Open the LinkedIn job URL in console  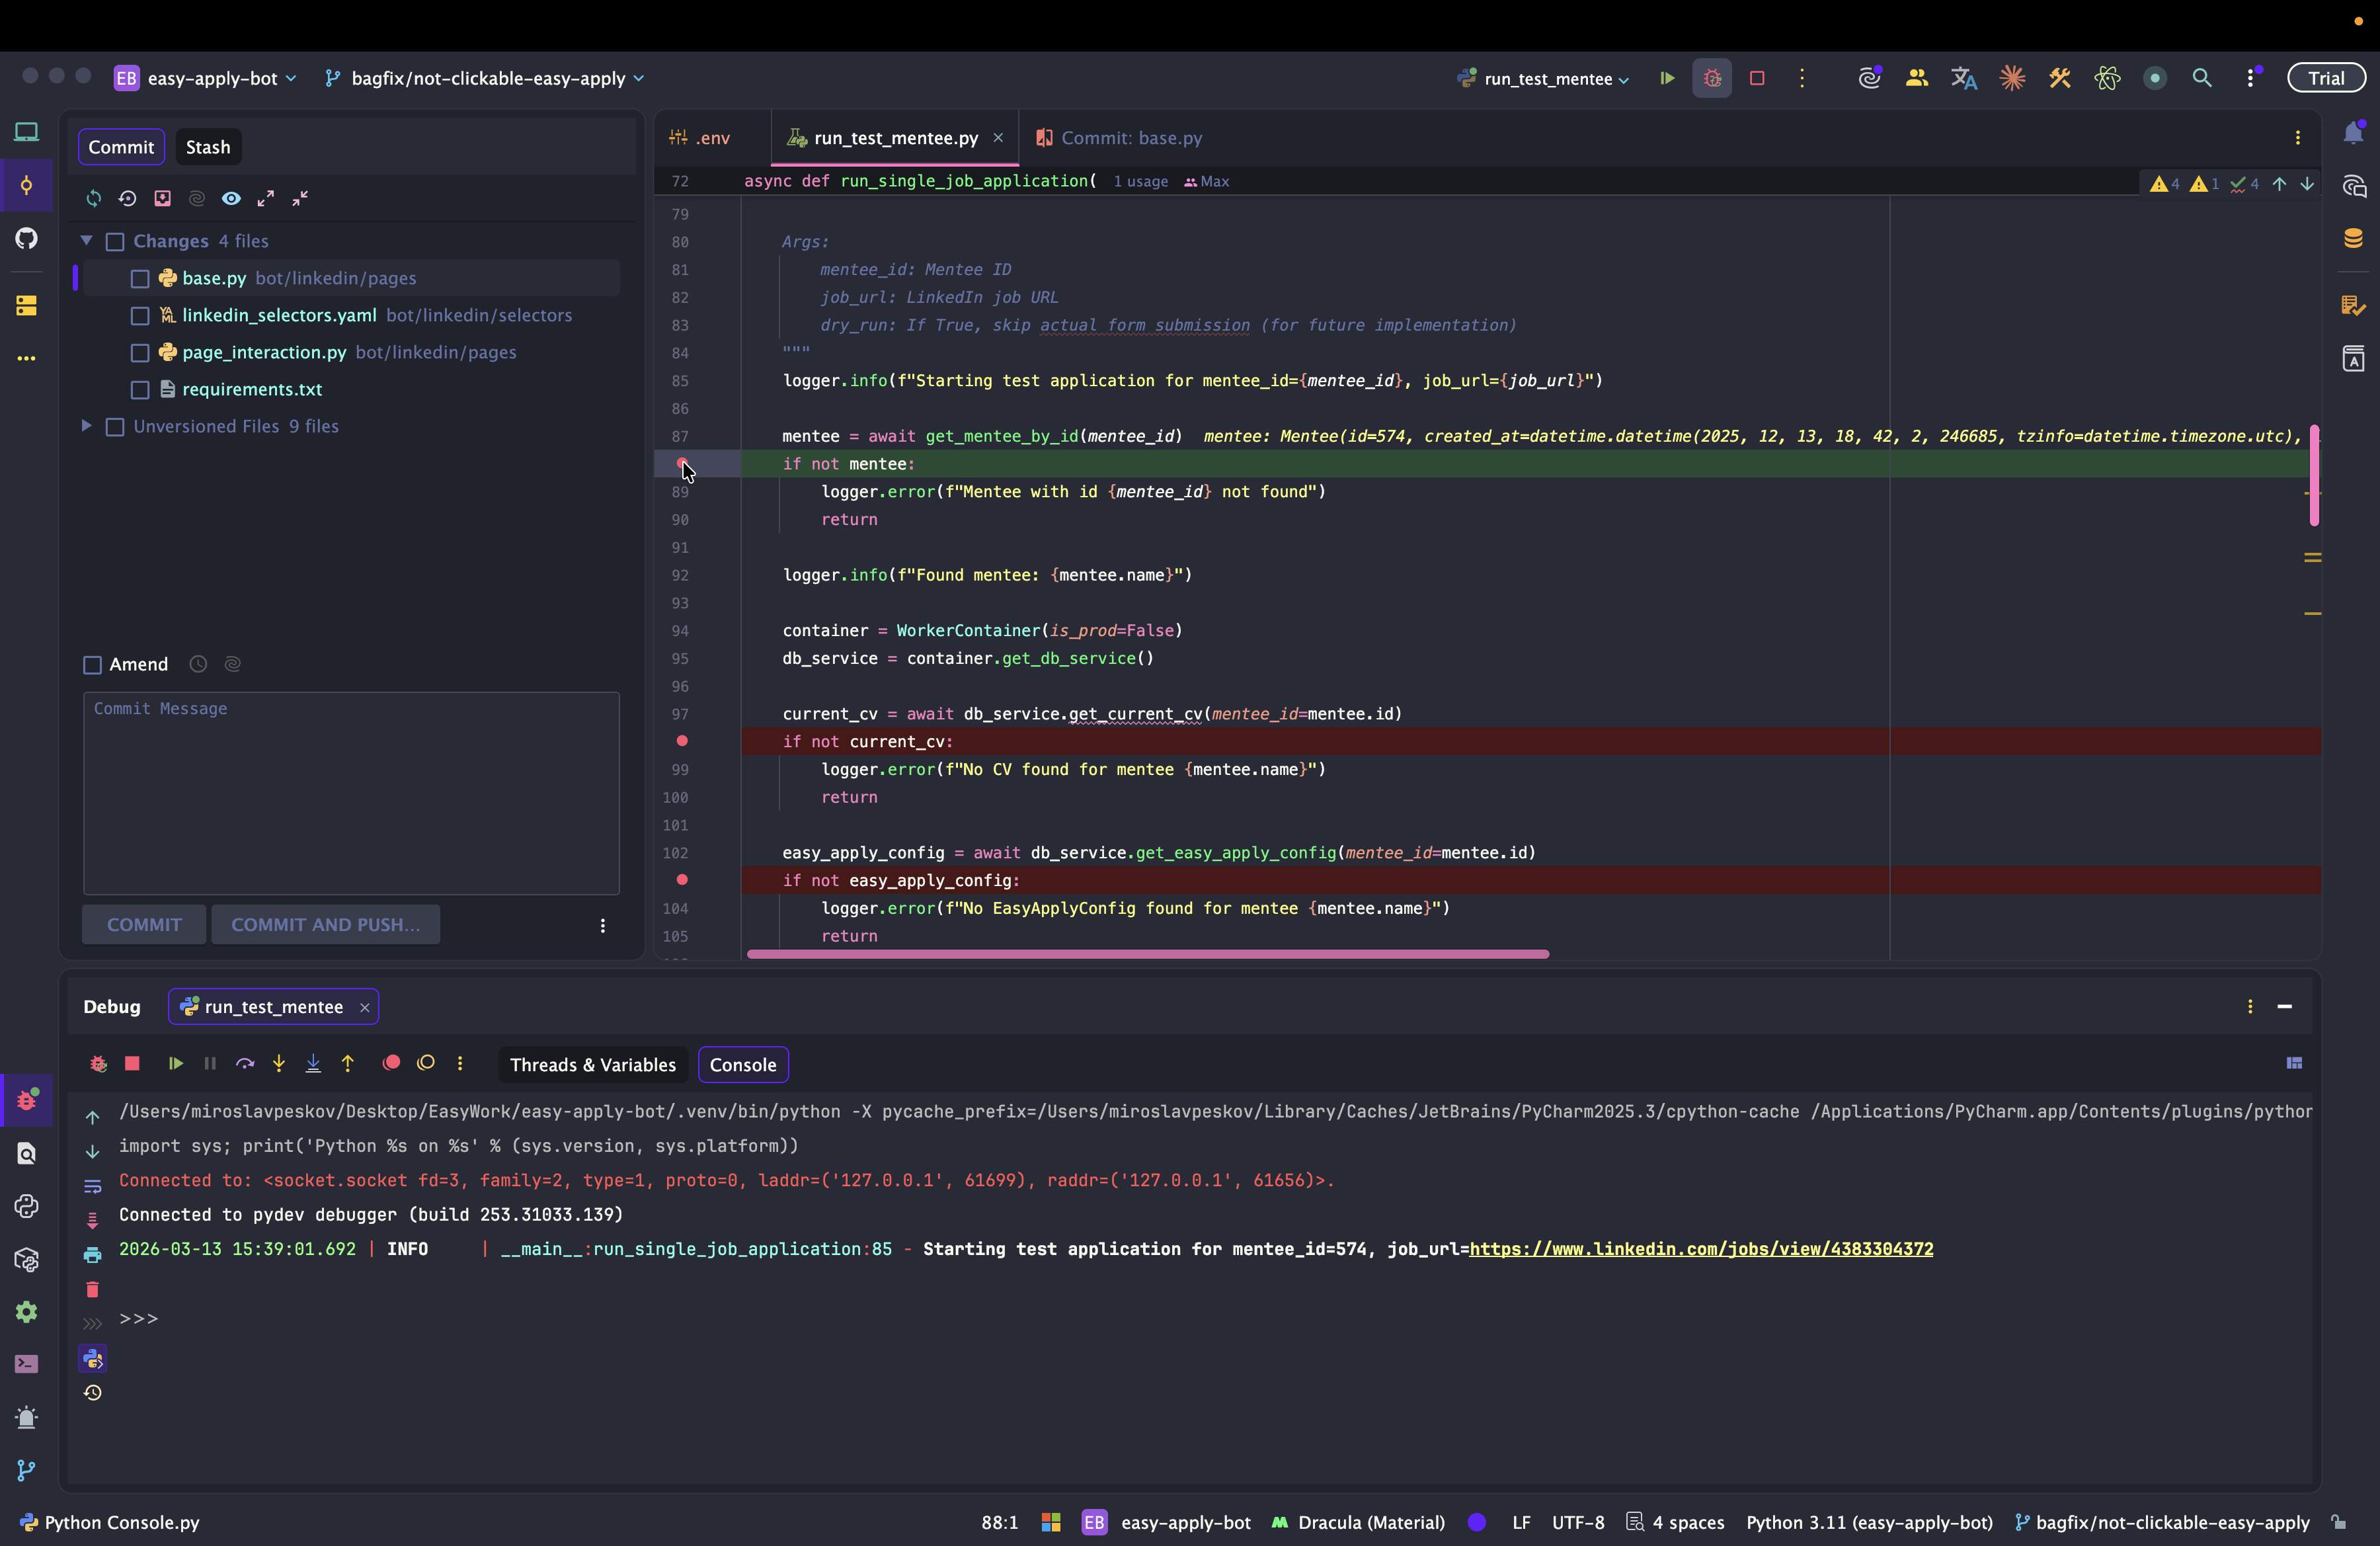pos(1700,1249)
